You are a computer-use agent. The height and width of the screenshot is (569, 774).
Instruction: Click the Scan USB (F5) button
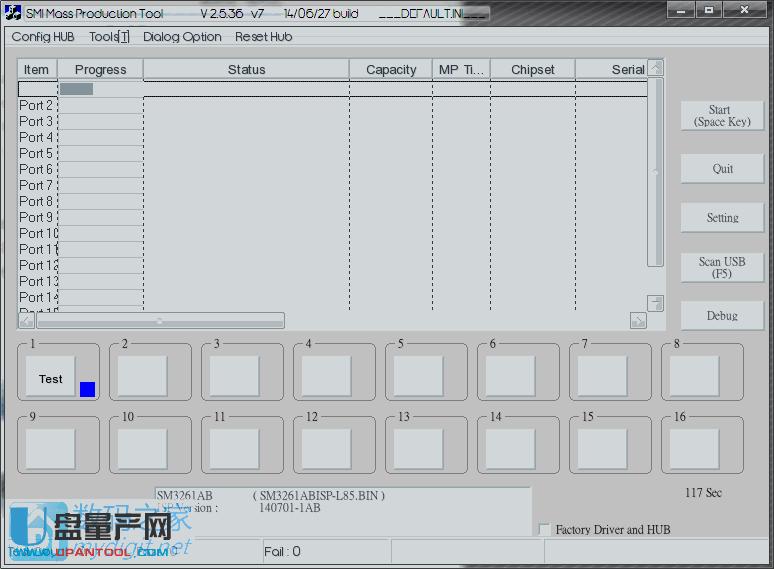click(x=721, y=267)
